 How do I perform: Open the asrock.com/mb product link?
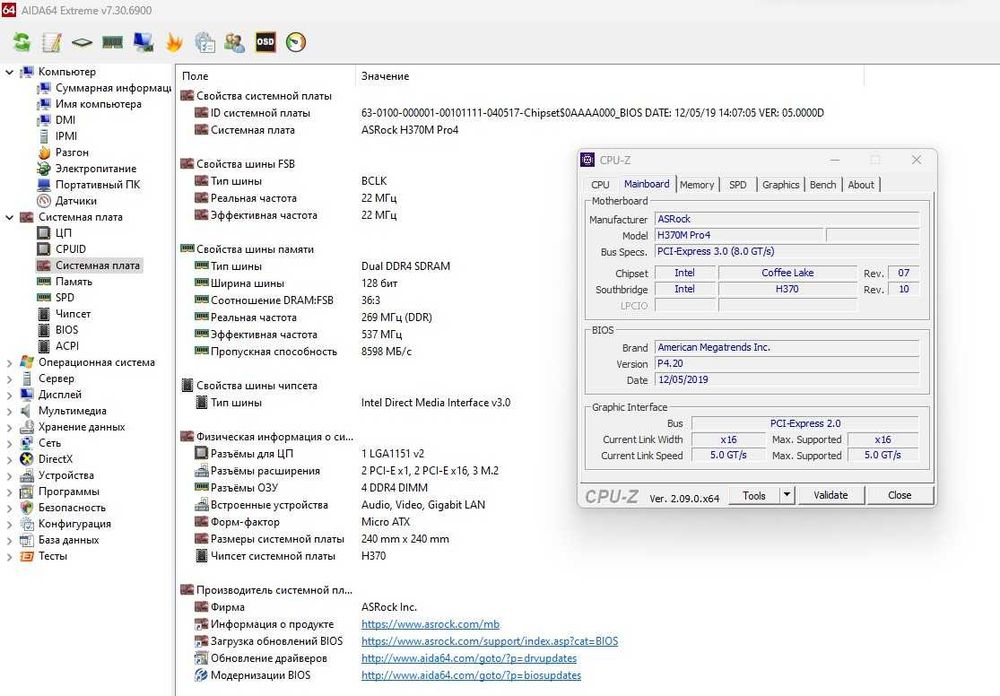pyautogui.click(x=430, y=625)
